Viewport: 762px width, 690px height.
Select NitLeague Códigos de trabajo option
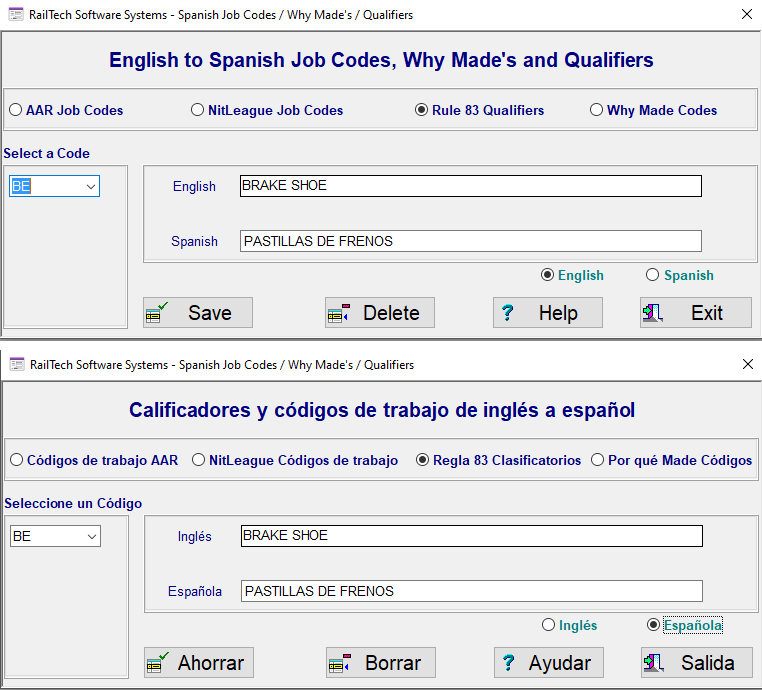coord(294,460)
